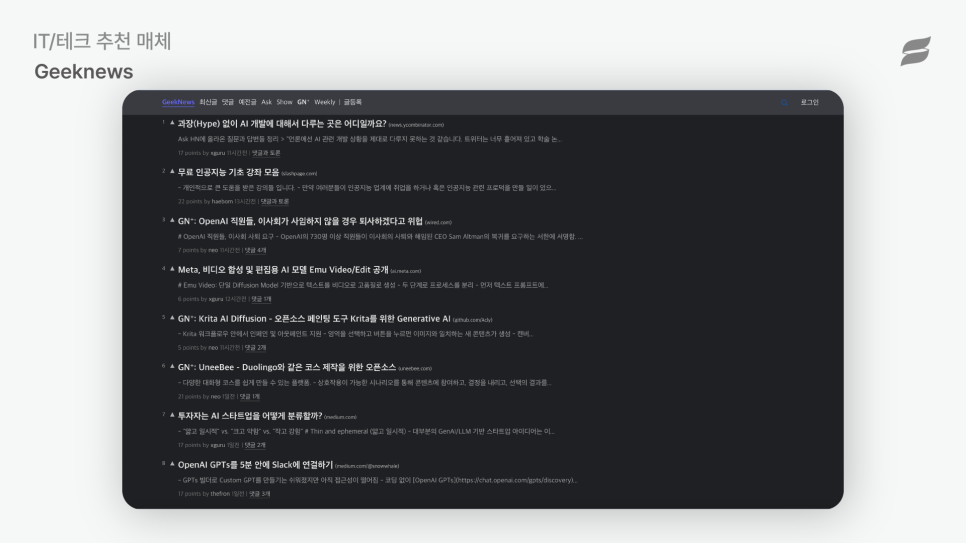Upvote the AI startup investor classification post
The image size is (966, 543).
coord(172,415)
